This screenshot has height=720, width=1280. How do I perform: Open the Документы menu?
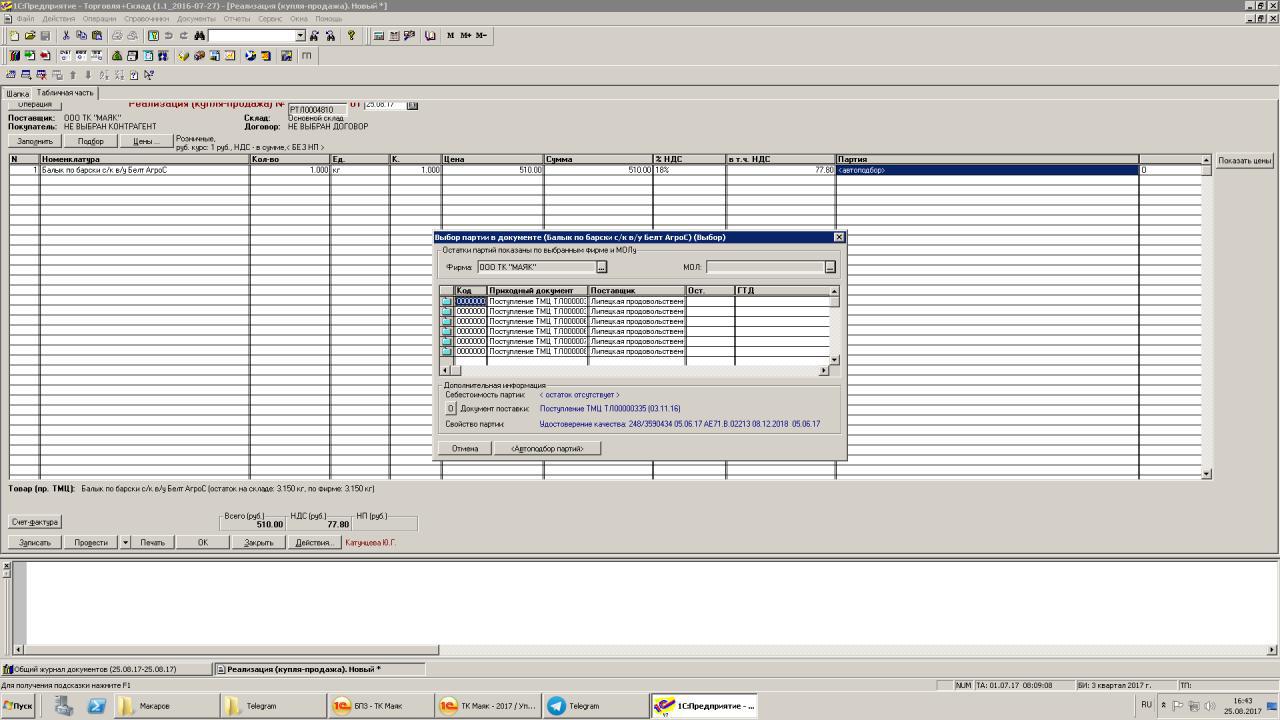click(196, 19)
